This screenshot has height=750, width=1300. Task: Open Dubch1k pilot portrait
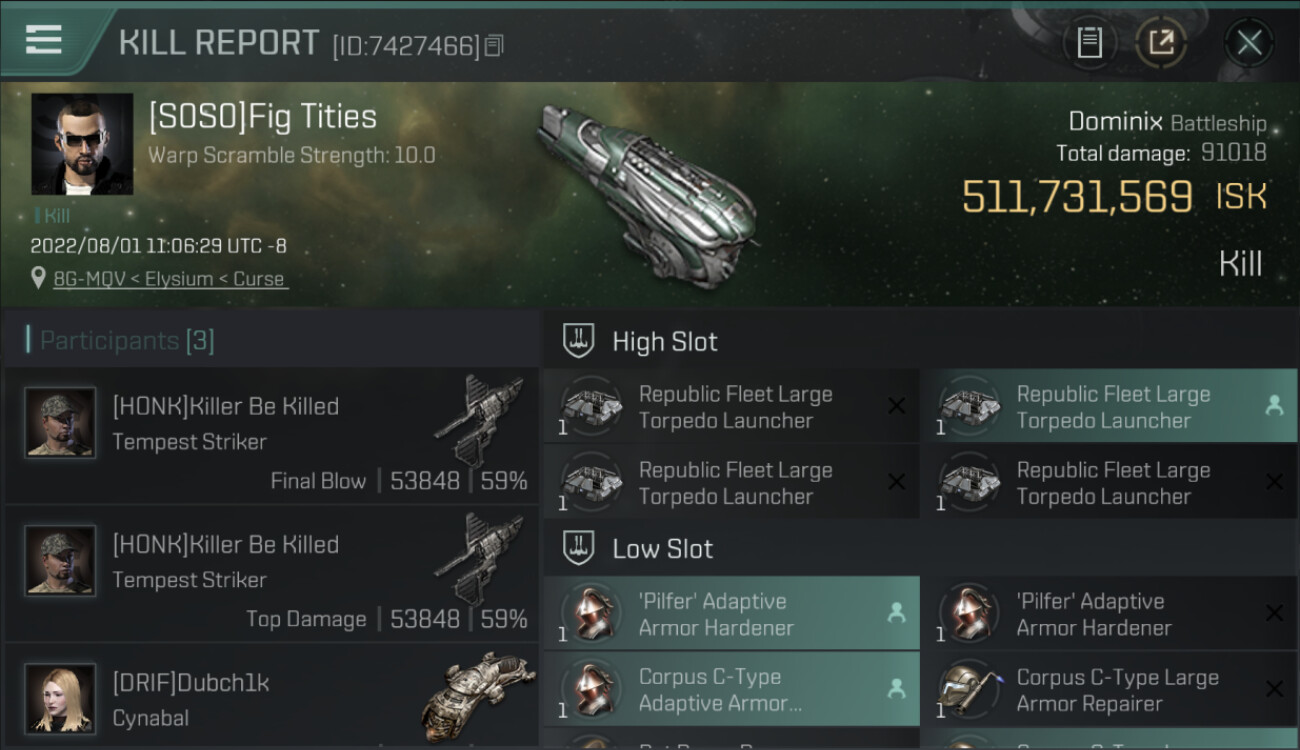[60, 697]
